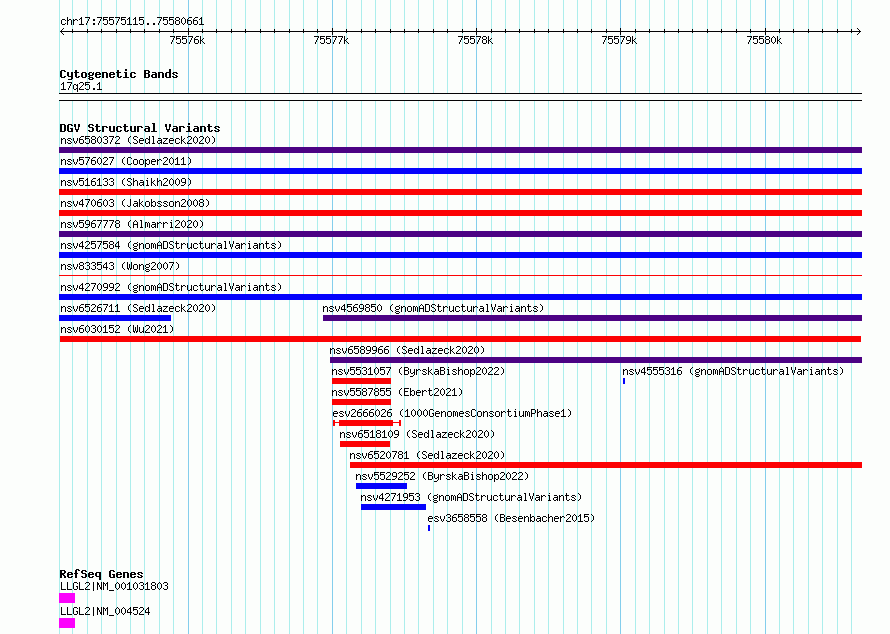Viewport: 890px width, 634px height.
Task: Click the tiny blue mark under esv3658558
Action: [x=429, y=528]
